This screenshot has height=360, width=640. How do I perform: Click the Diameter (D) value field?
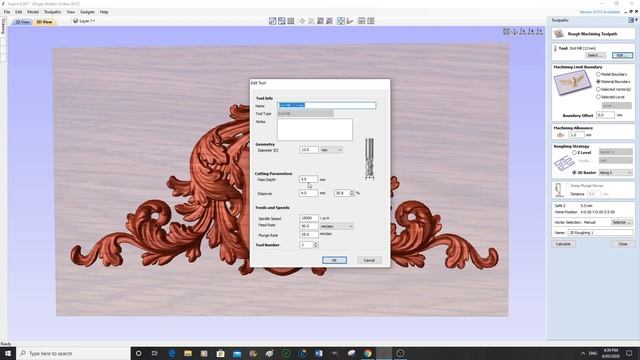pyautogui.click(x=309, y=150)
